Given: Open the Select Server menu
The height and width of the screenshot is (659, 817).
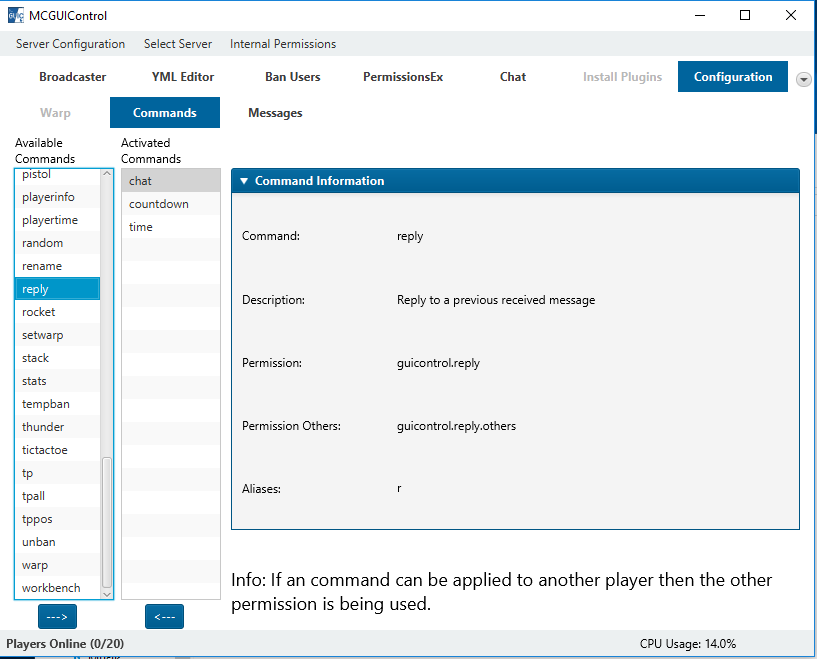Looking at the screenshot, I should tap(178, 44).
